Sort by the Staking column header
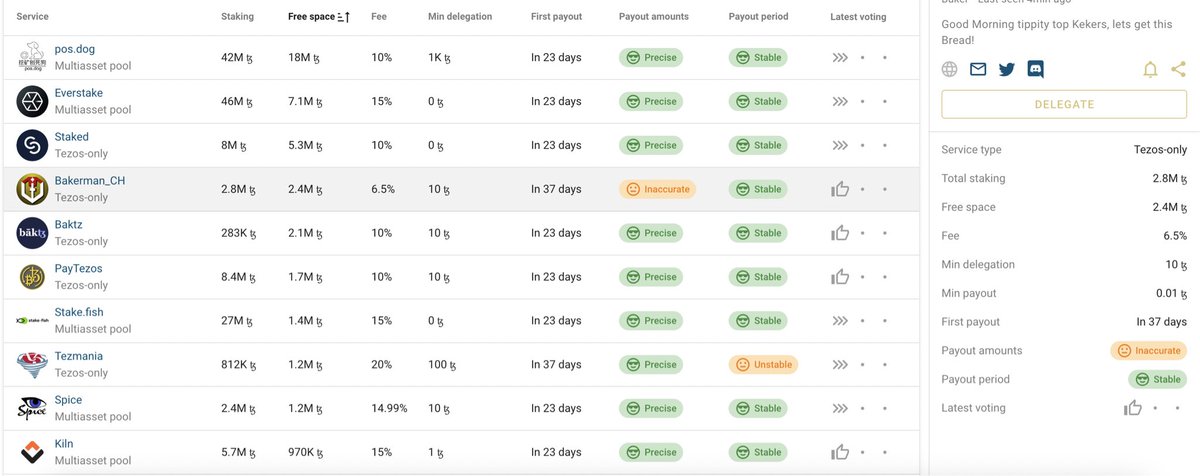The width and height of the screenshot is (1200, 476). (237, 17)
